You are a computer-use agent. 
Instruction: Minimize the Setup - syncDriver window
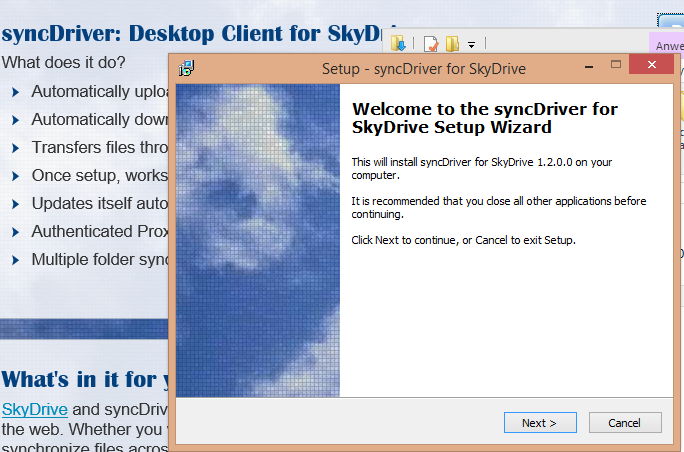pyautogui.click(x=589, y=66)
